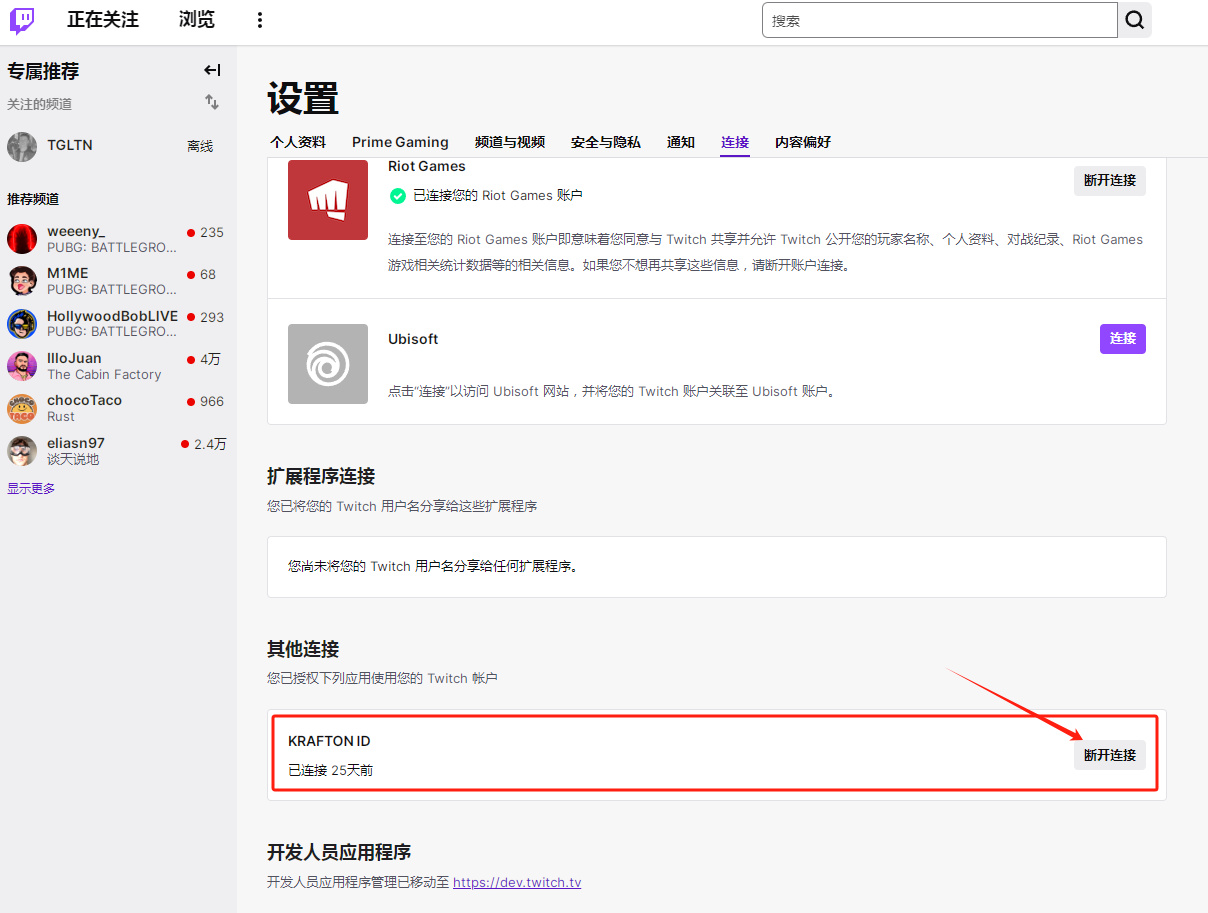Image resolution: width=1208 pixels, height=913 pixels.
Task: Click the 扩展程序连接 heading
Action: [321, 476]
